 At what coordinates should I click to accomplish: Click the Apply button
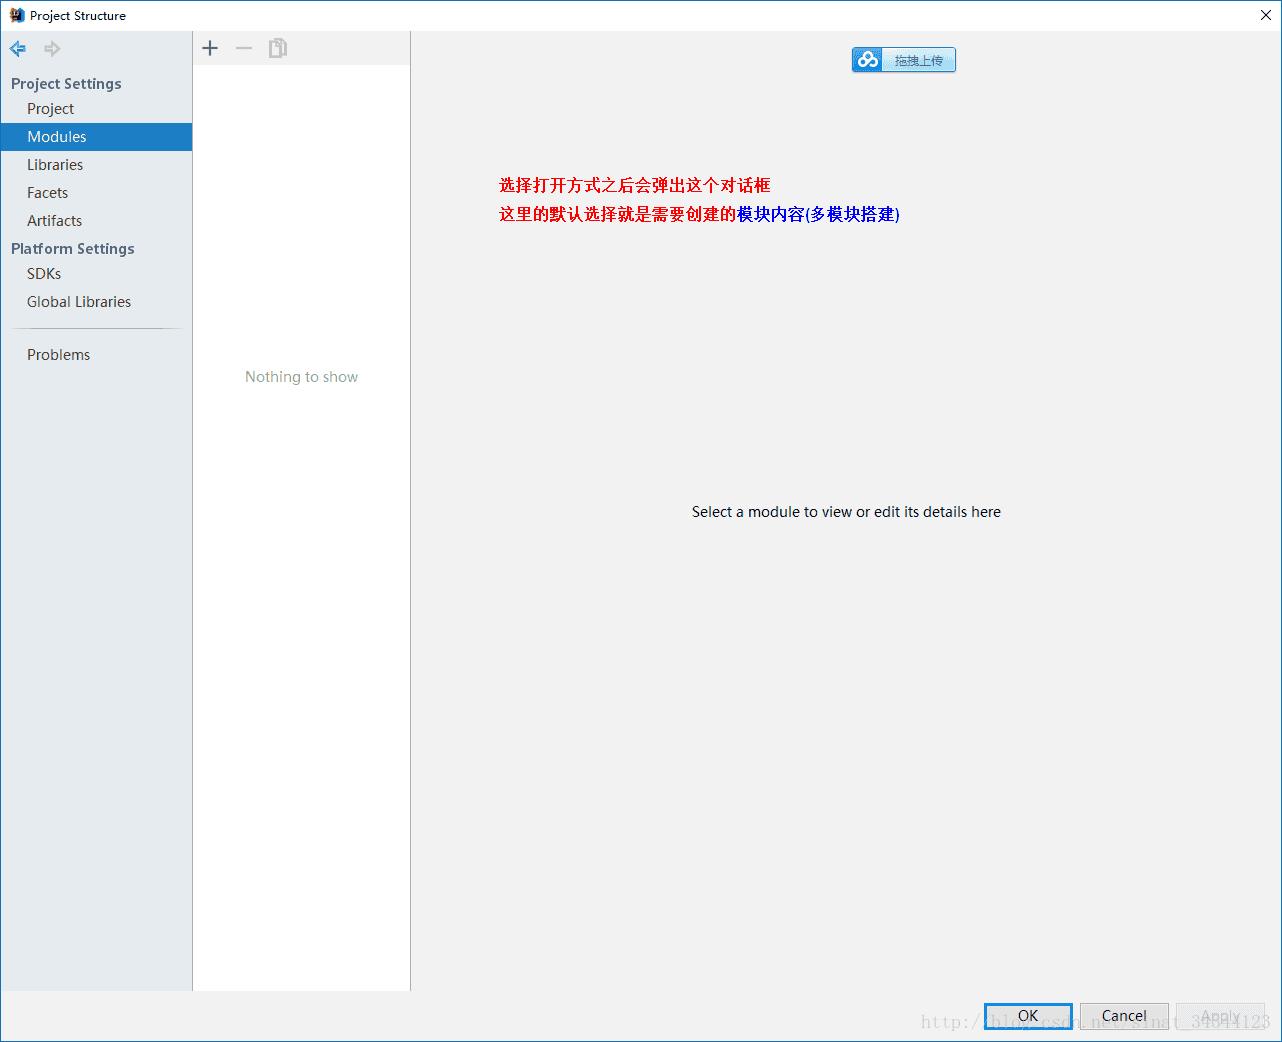click(x=1220, y=1016)
